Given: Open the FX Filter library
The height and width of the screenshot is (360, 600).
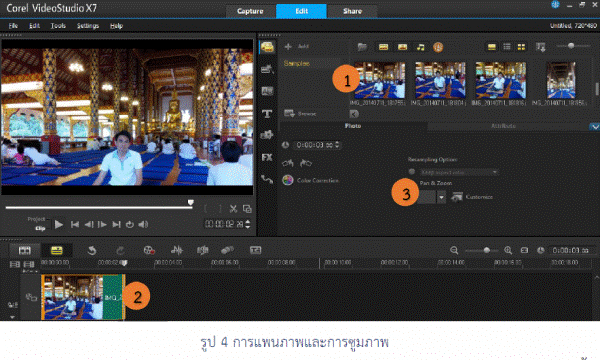Looking at the screenshot, I should click(x=267, y=157).
